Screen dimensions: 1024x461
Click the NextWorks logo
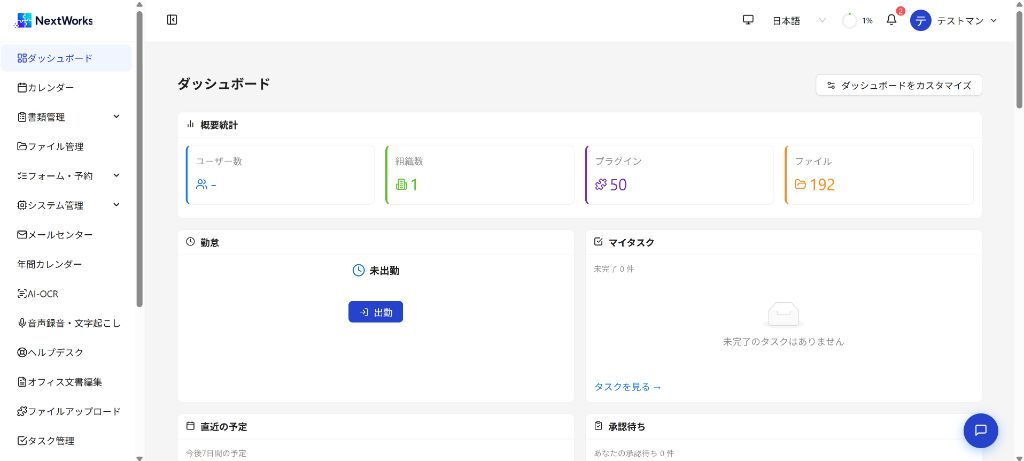point(54,20)
